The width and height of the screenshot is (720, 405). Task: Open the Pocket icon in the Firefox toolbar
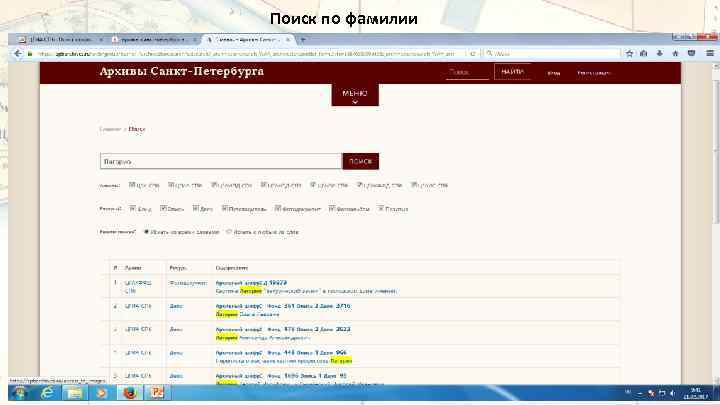[692, 53]
